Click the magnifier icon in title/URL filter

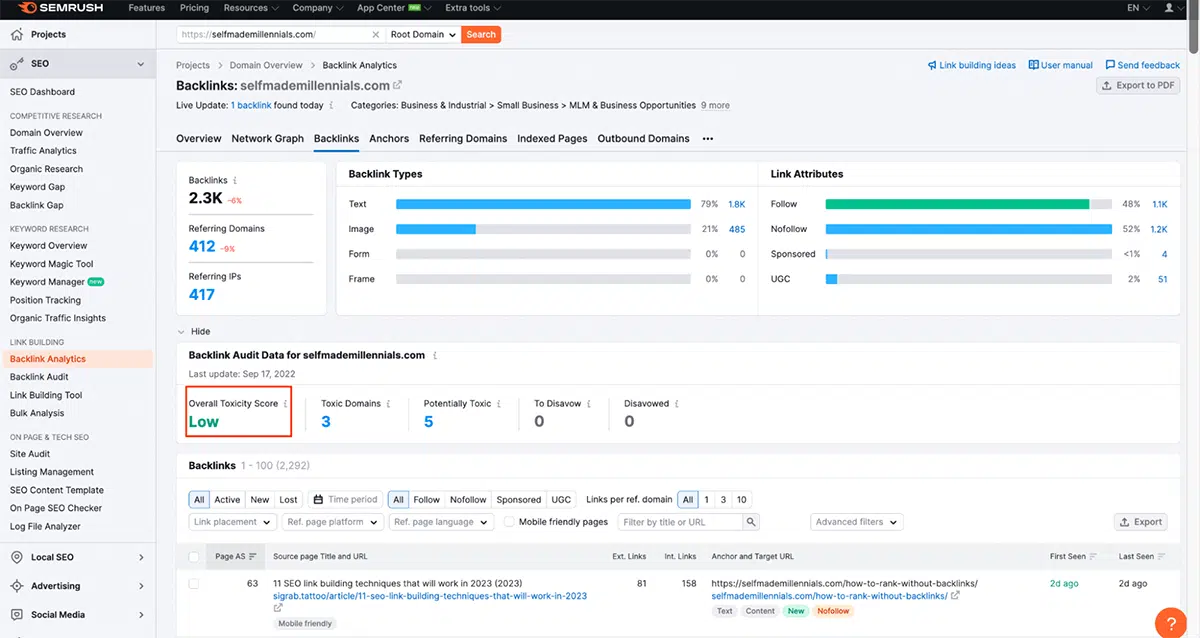click(x=751, y=522)
